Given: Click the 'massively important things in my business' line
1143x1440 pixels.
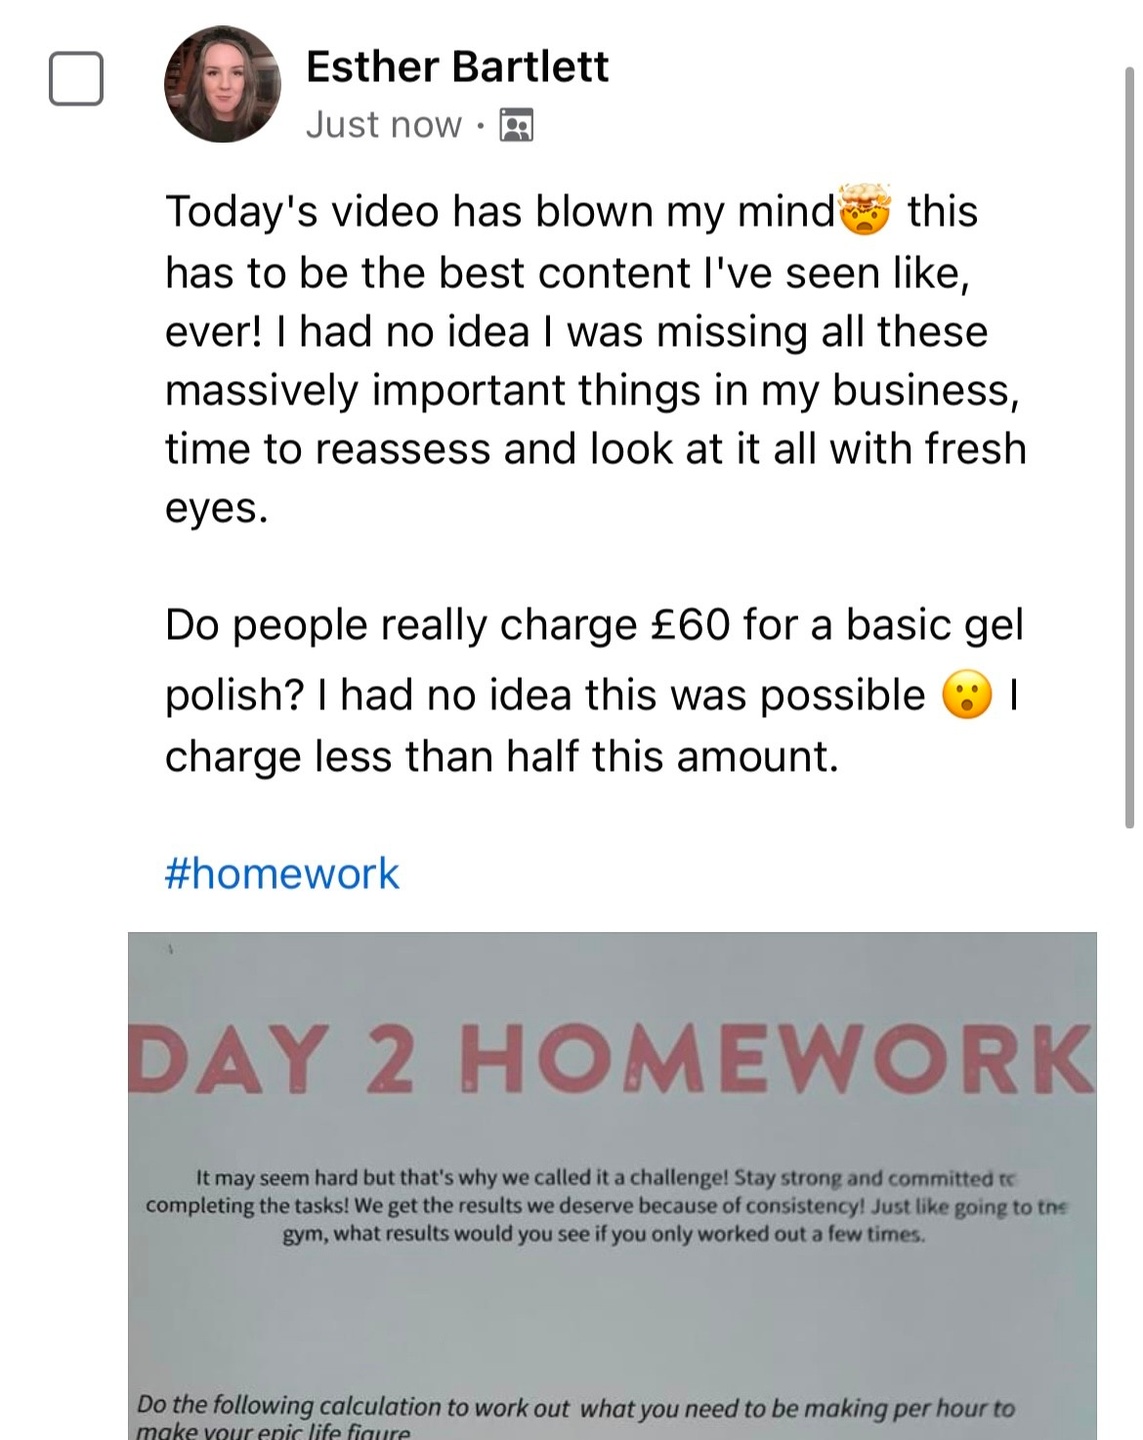Looking at the screenshot, I should click(592, 391).
